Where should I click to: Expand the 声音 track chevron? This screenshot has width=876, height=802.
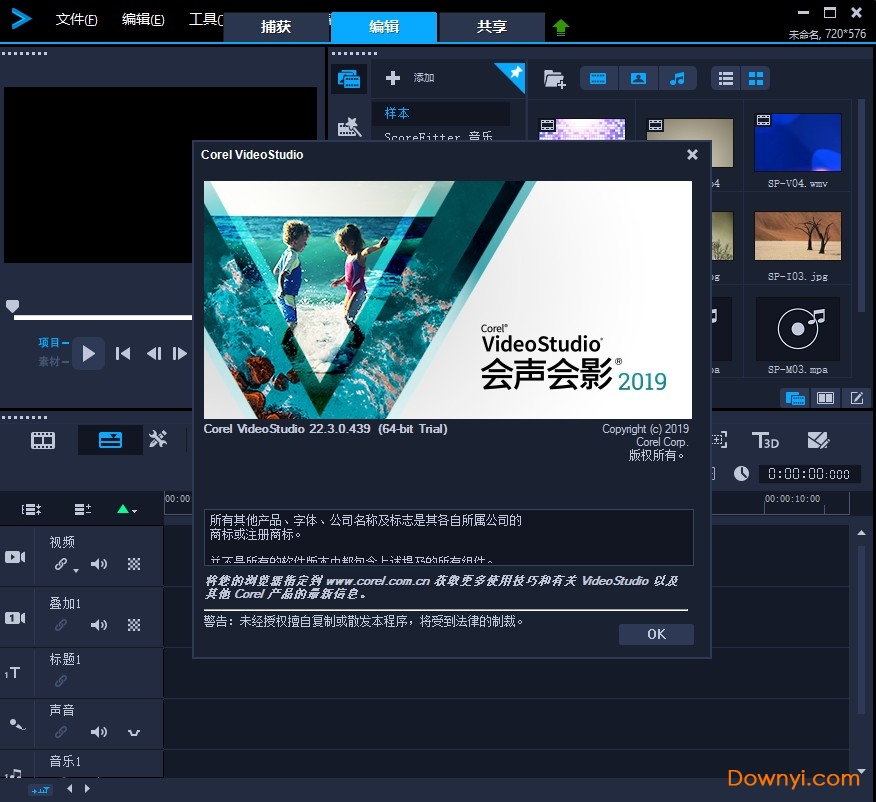pyautogui.click(x=134, y=733)
